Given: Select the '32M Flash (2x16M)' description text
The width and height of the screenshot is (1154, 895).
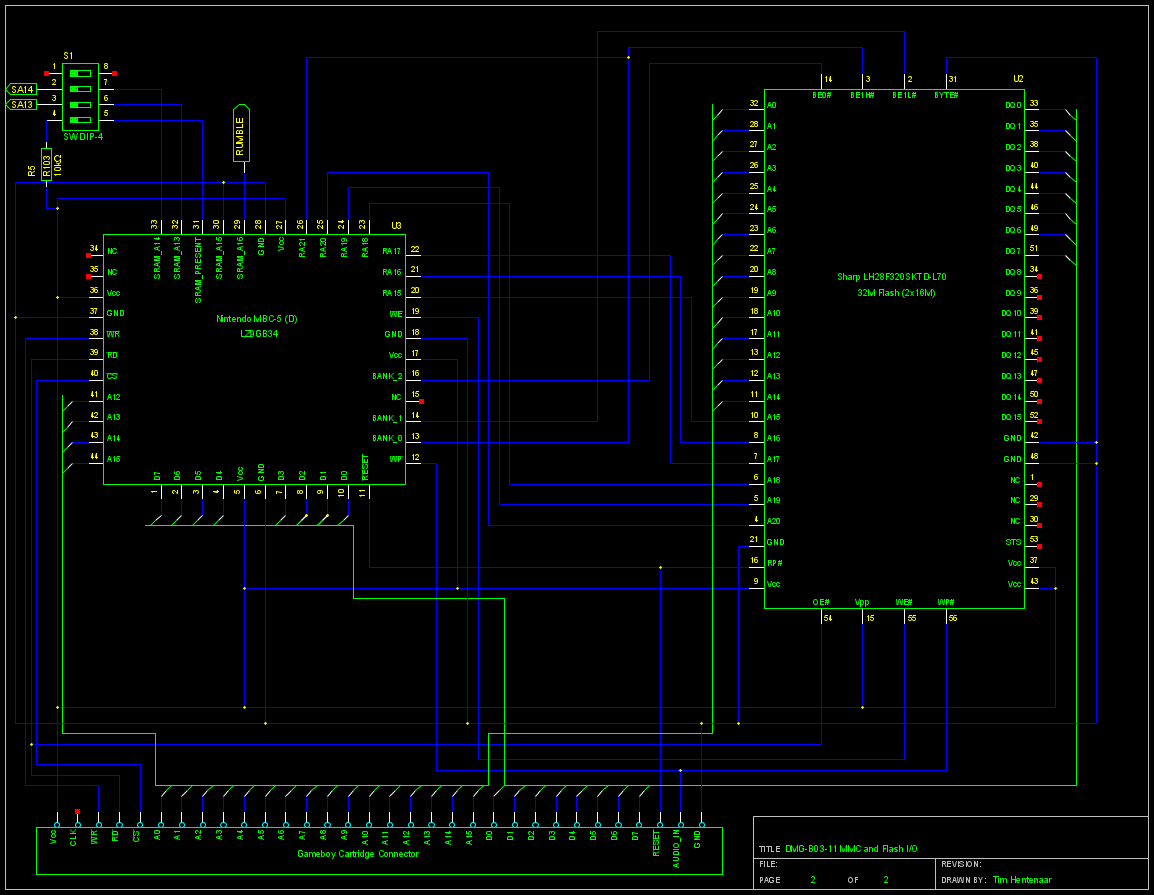Looking at the screenshot, I should 896,293.
